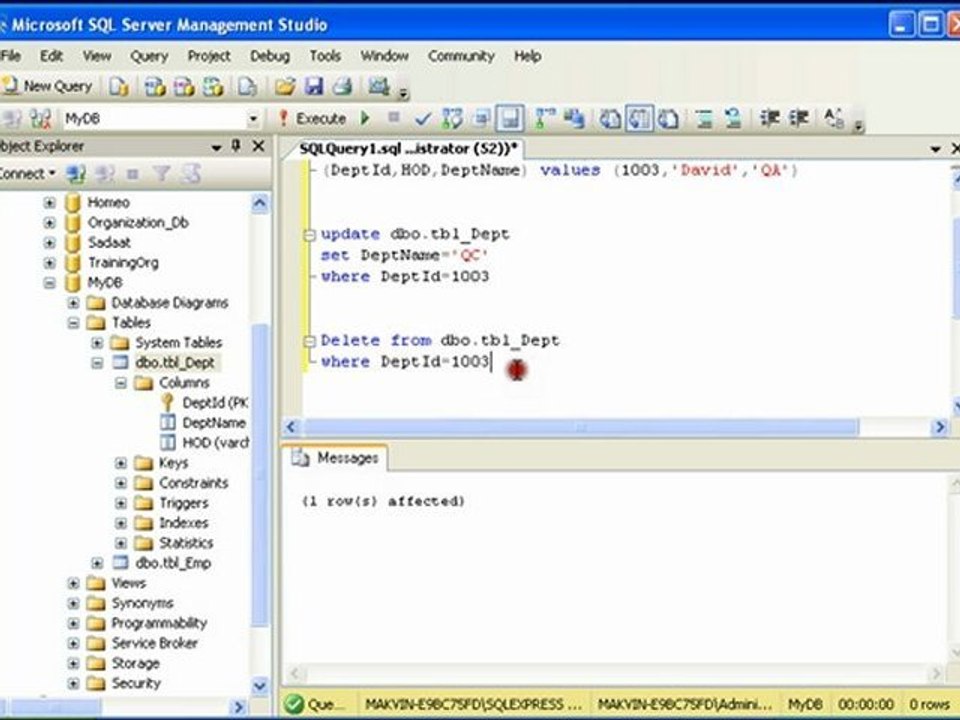
Task: Open the Tools menu
Action: pos(325,56)
